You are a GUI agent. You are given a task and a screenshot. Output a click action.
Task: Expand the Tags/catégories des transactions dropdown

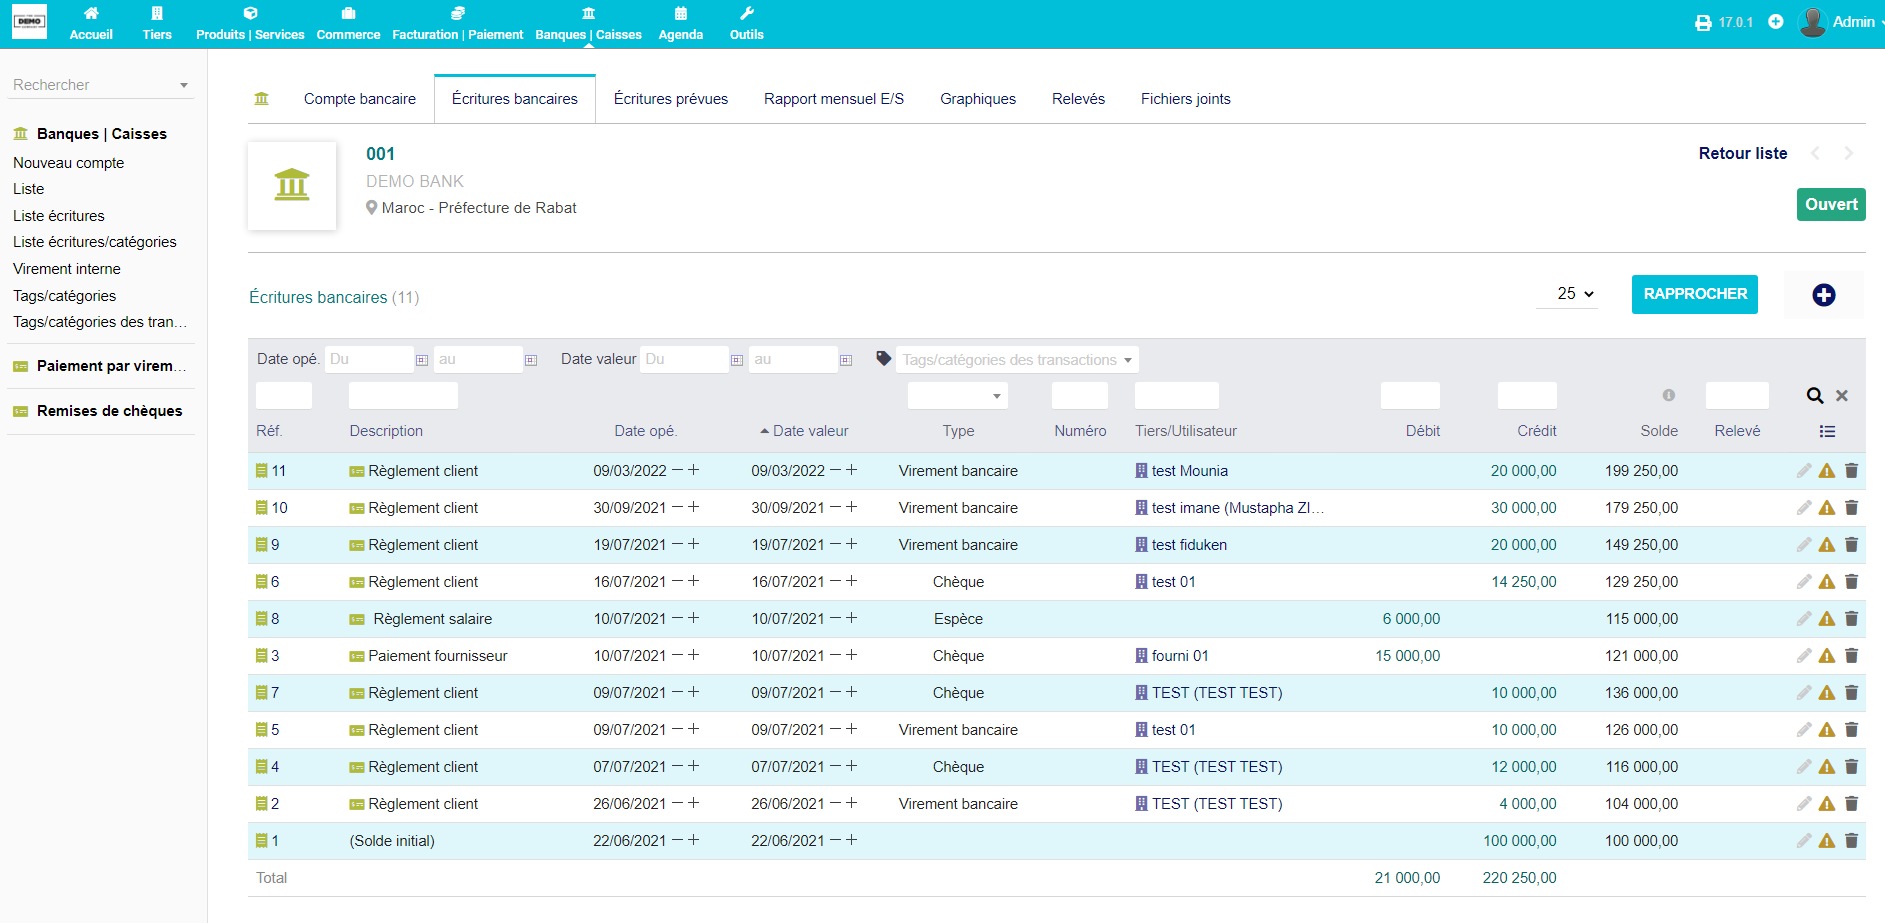click(x=1016, y=360)
